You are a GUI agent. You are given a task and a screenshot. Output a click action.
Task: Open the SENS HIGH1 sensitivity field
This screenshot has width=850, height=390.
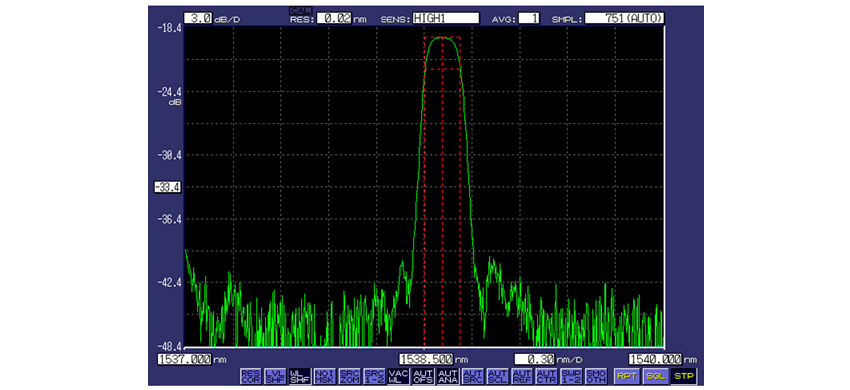446,18
